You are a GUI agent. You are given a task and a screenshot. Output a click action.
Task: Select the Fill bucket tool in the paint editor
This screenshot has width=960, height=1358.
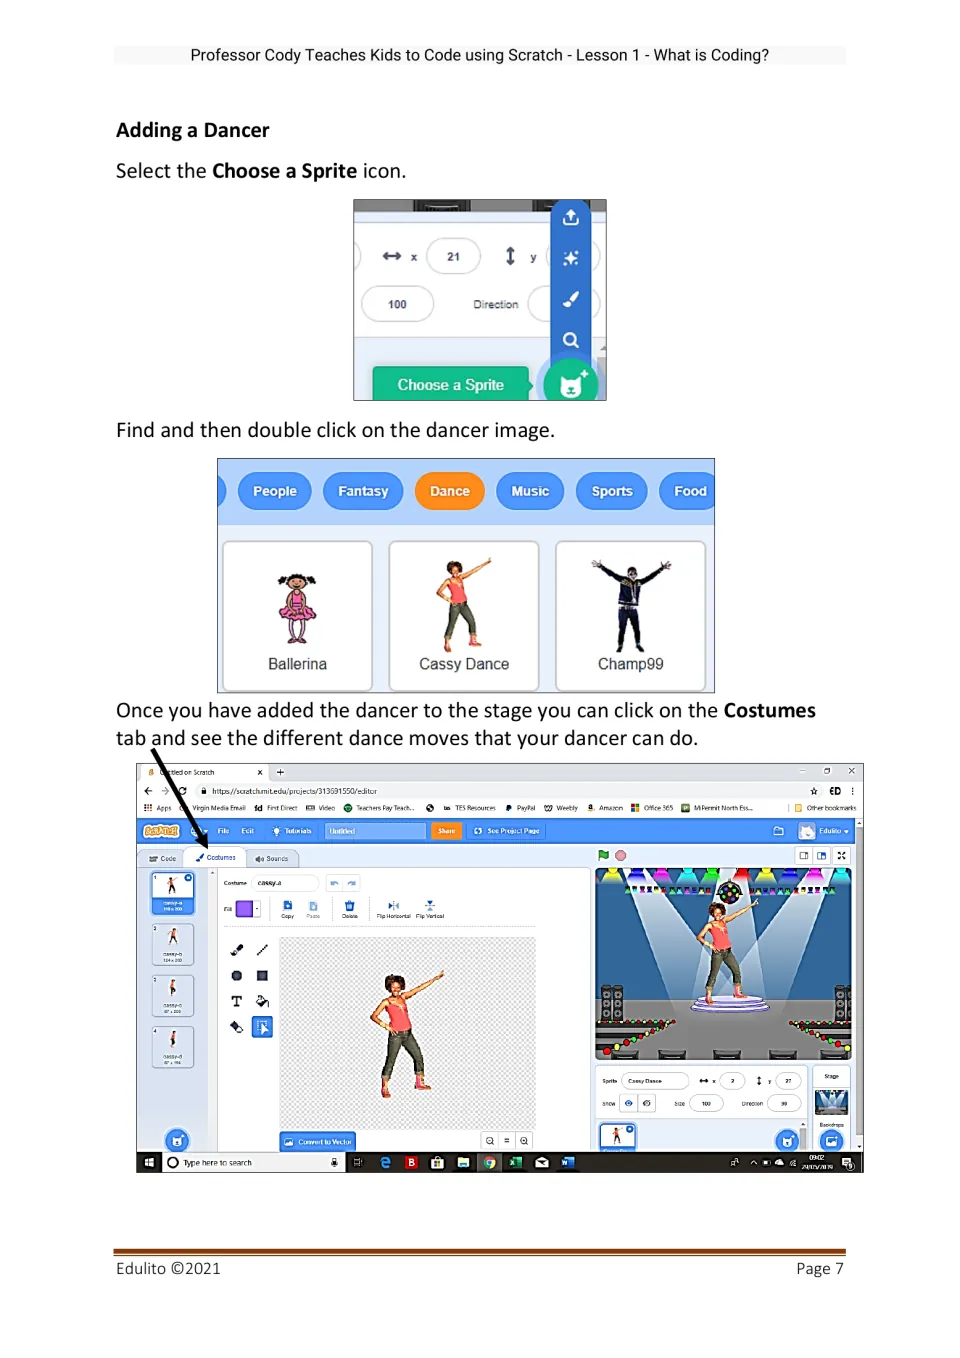pyautogui.click(x=262, y=1001)
